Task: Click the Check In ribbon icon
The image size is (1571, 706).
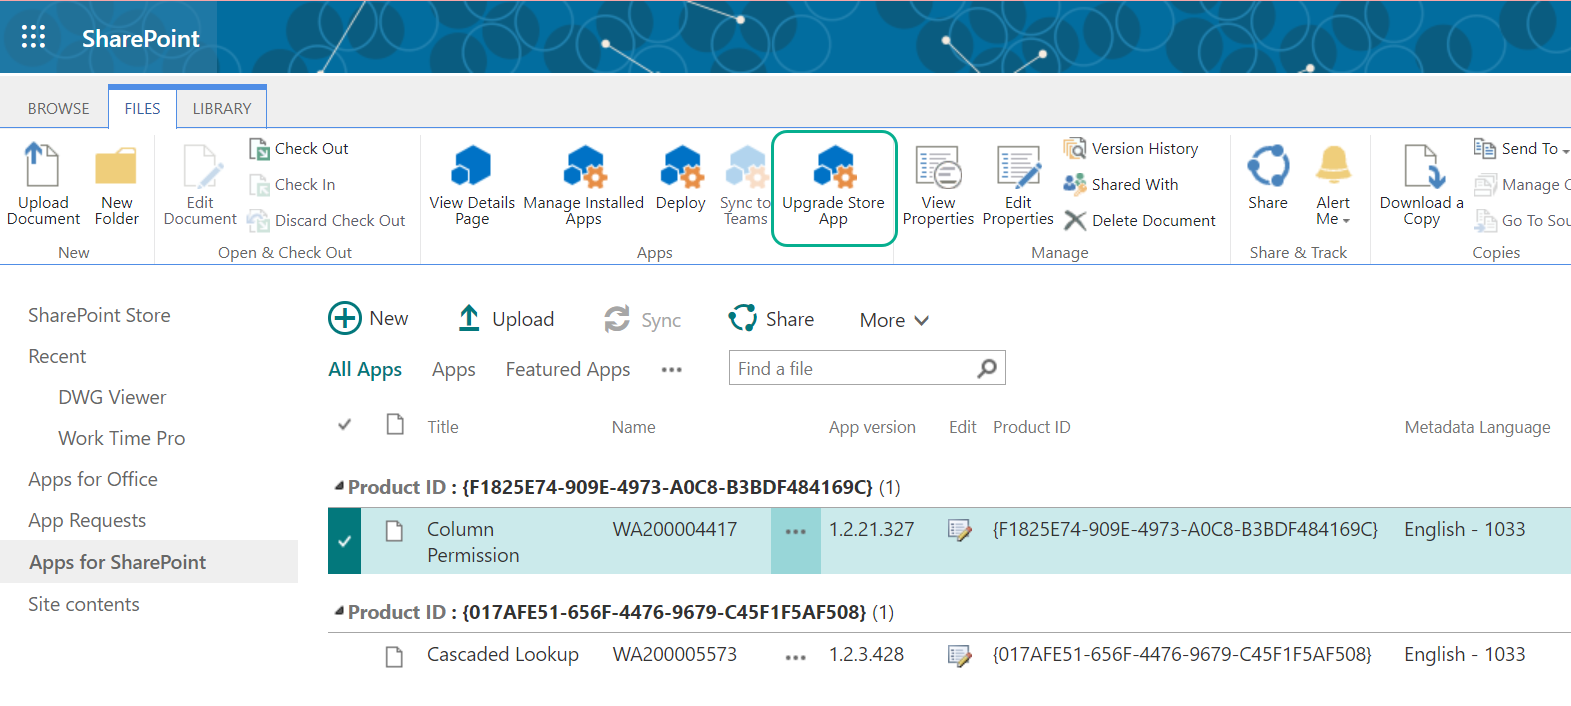Action: (259, 185)
